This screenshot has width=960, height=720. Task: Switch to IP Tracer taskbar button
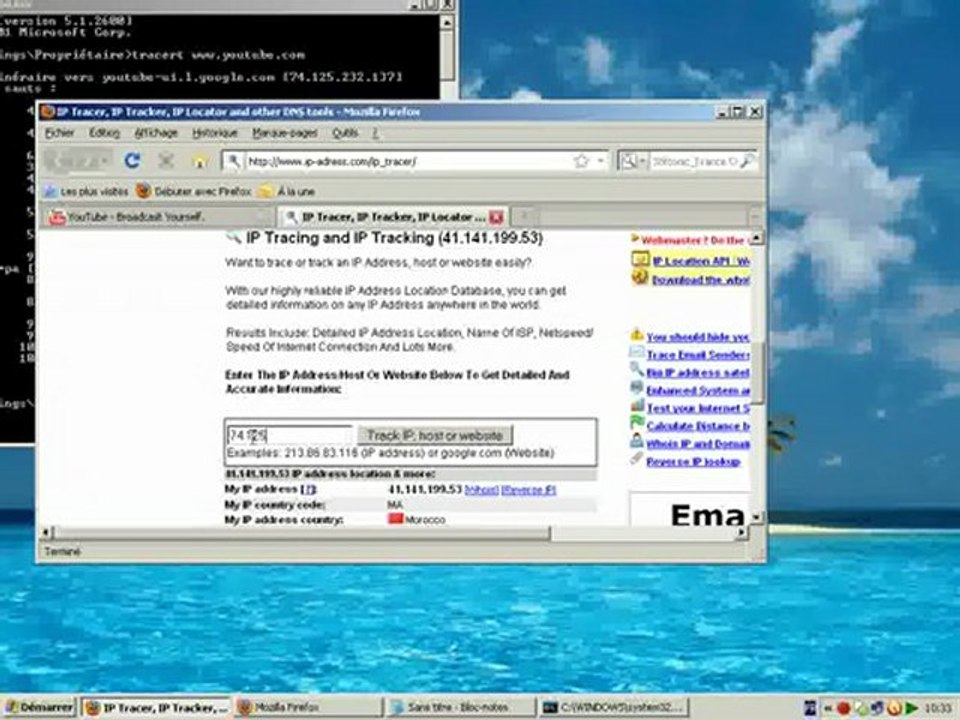pyautogui.click(x=155, y=707)
